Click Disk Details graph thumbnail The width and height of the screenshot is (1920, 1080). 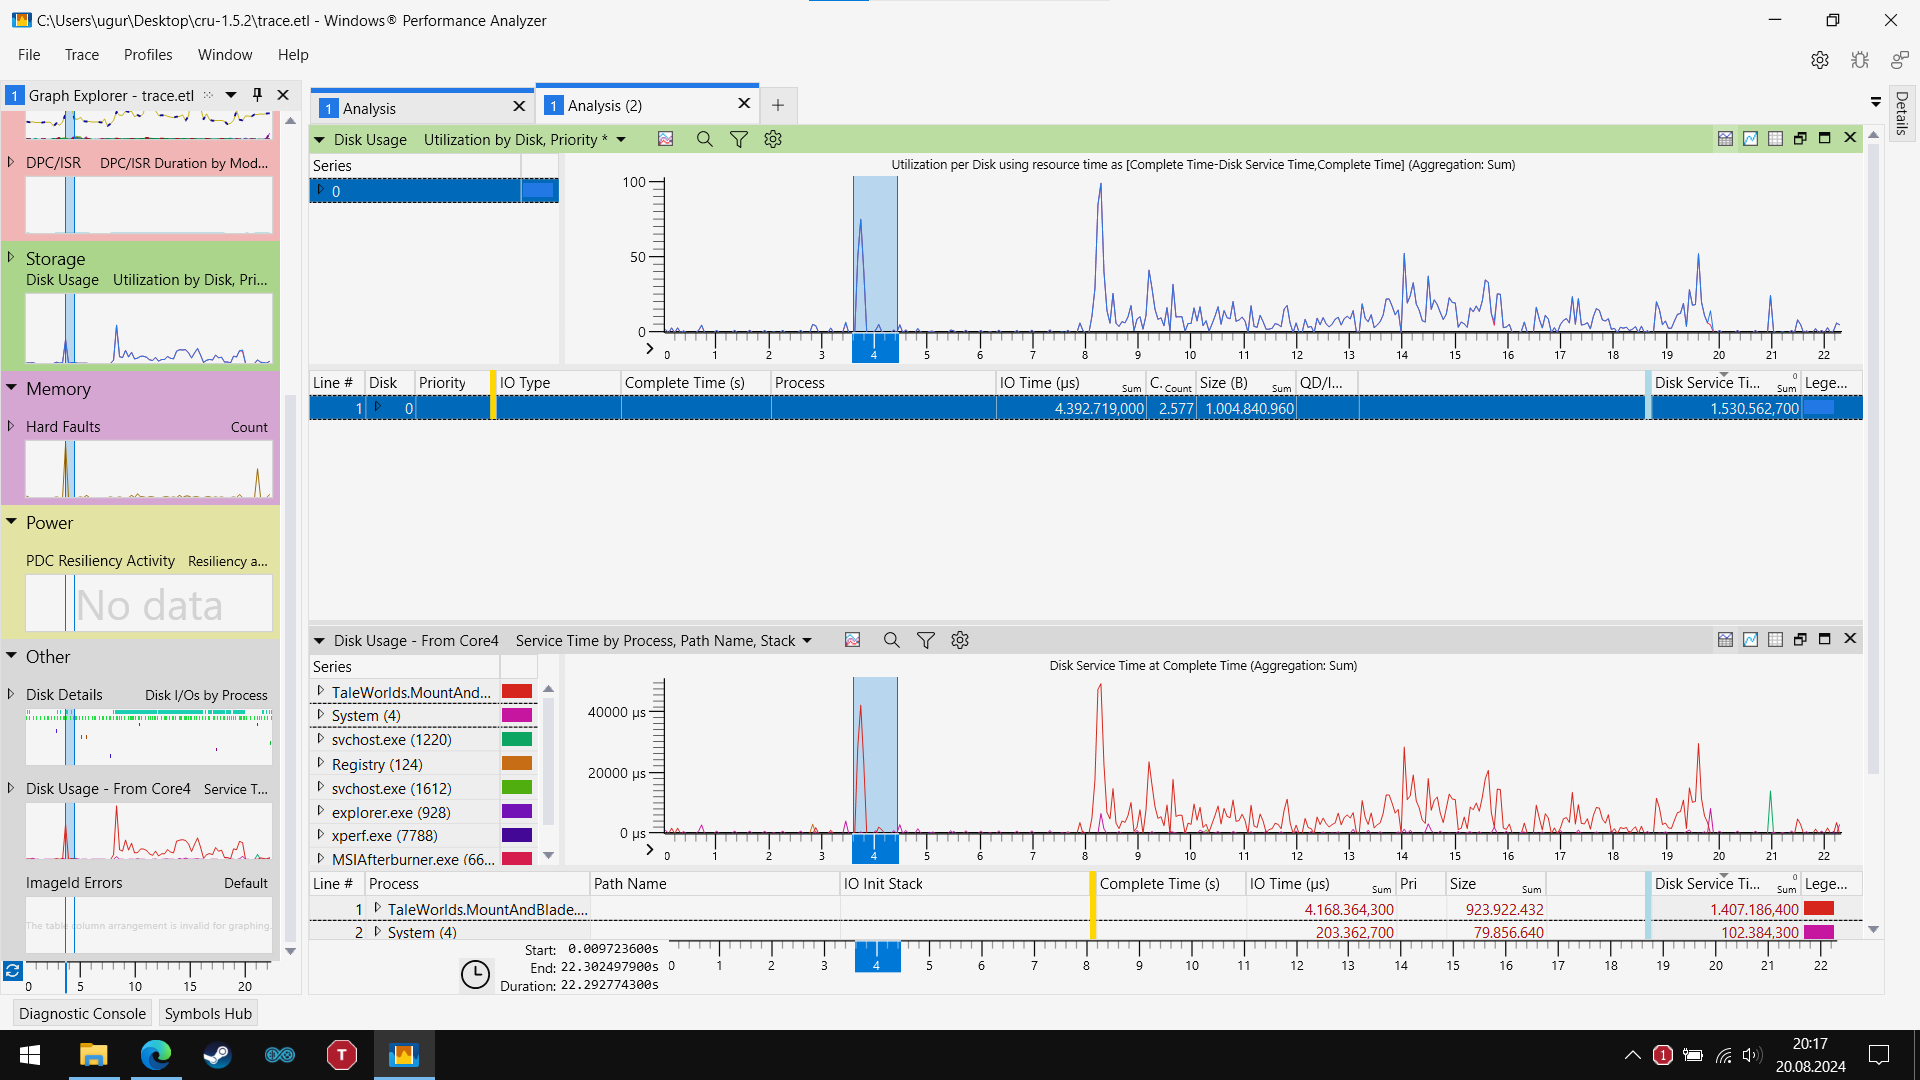click(148, 737)
